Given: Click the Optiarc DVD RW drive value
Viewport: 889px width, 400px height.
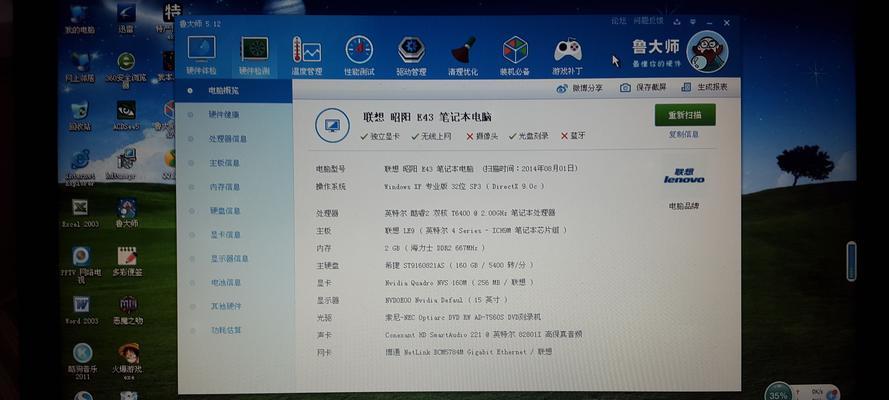Looking at the screenshot, I should [463, 317].
